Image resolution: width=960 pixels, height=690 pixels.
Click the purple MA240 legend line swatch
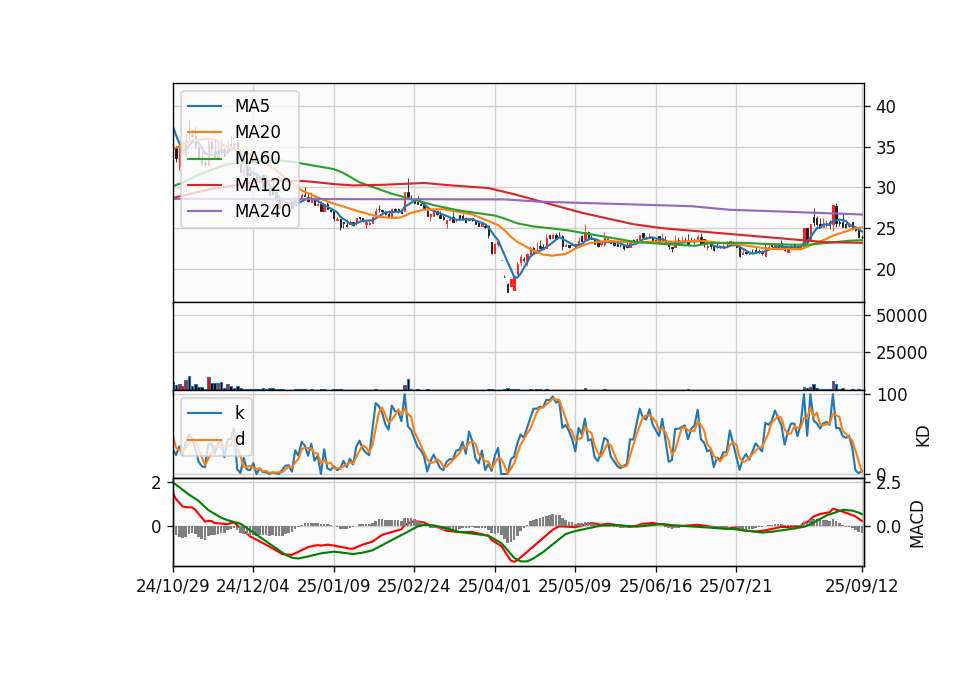point(204,211)
